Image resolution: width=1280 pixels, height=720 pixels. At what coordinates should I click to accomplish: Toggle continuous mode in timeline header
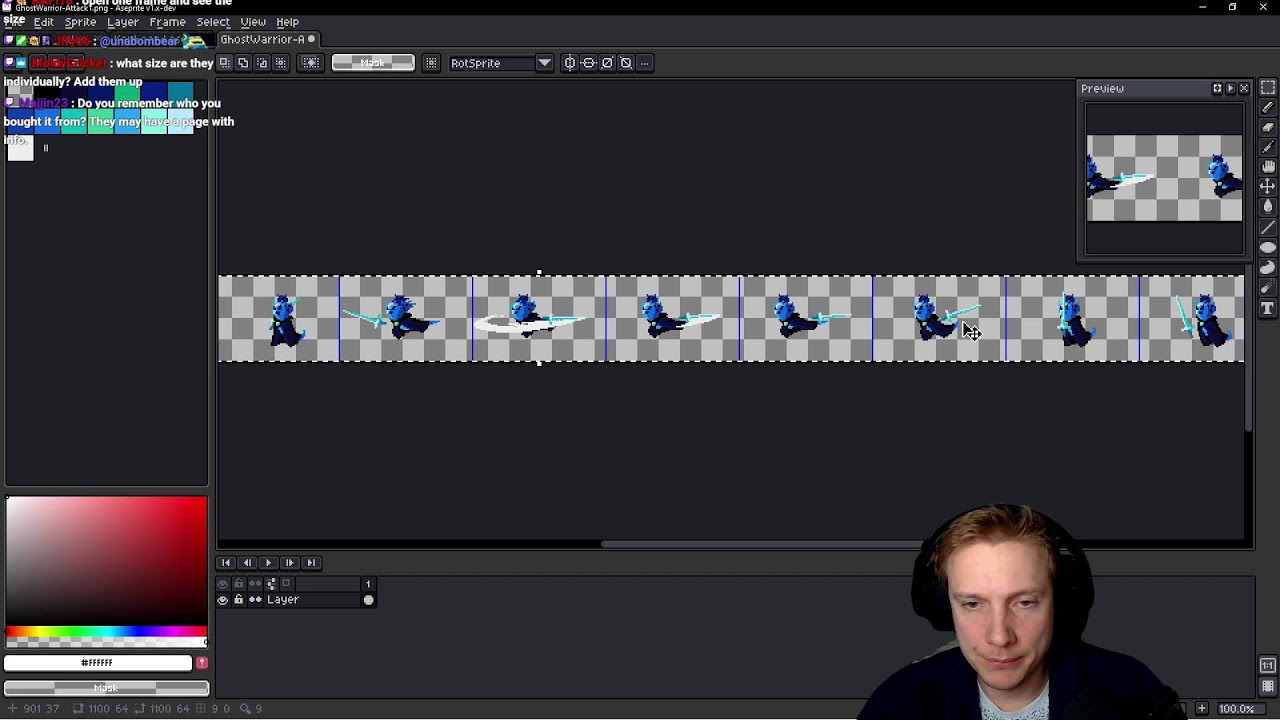point(255,584)
